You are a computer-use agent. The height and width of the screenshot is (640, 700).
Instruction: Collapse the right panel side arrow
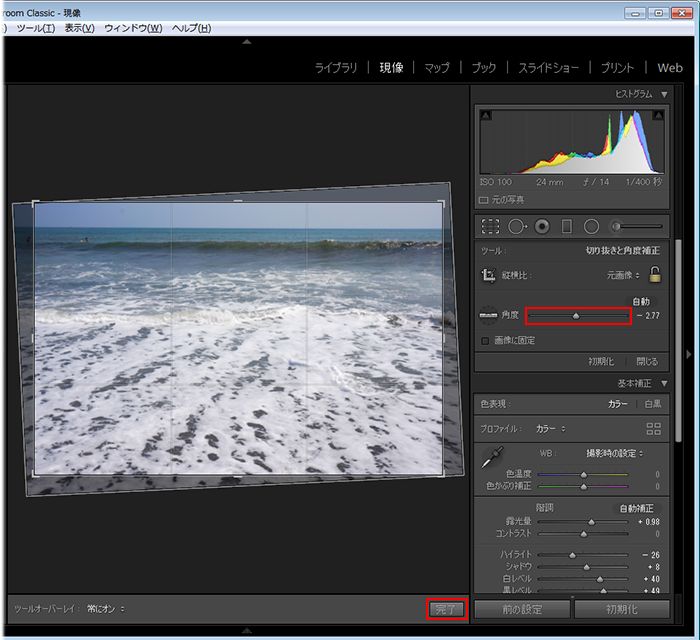point(689,354)
